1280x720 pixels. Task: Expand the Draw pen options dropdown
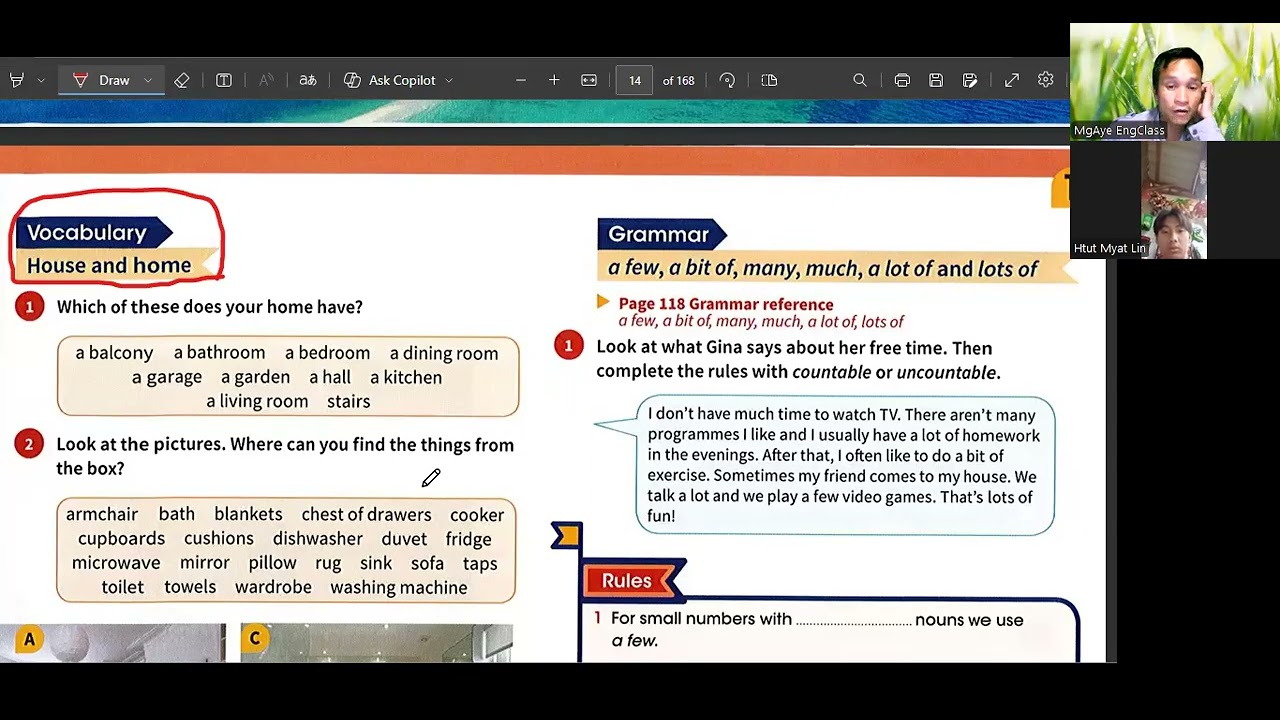[148, 80]
